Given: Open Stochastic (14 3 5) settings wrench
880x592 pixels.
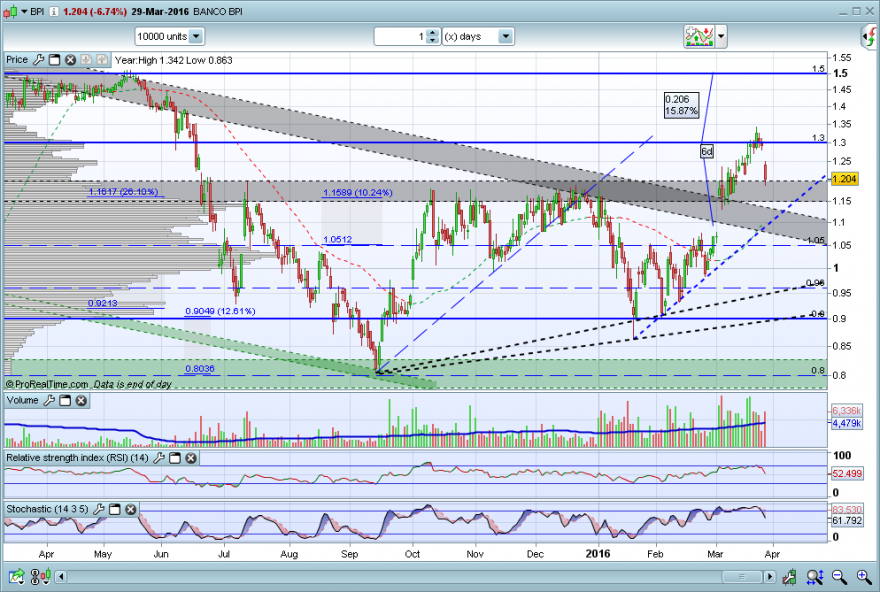Looking at the screenshot, I should point(99,510).
